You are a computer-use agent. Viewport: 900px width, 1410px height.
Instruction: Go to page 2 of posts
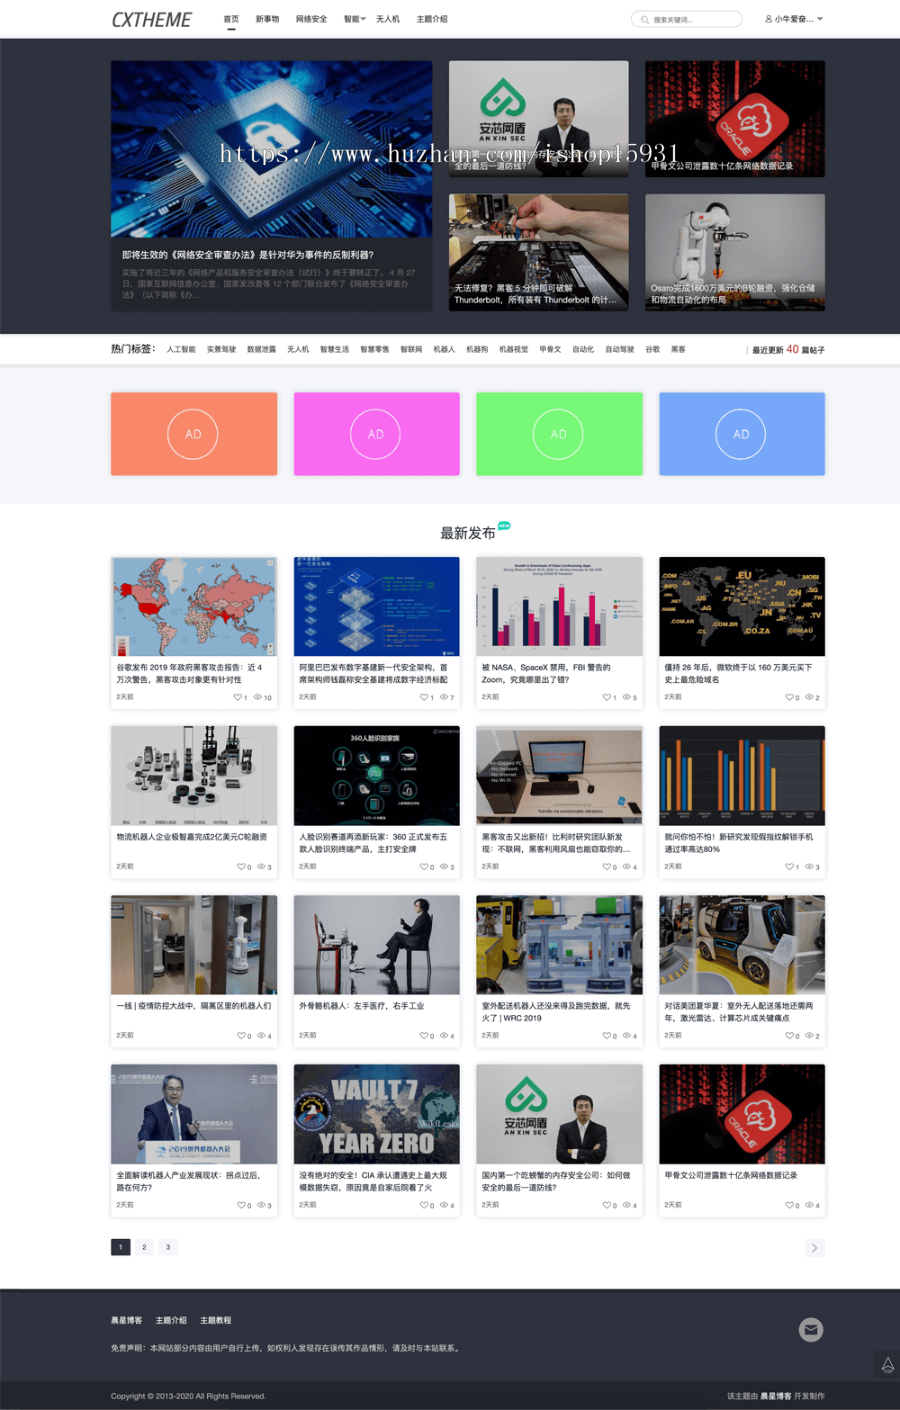[144, 1247]
